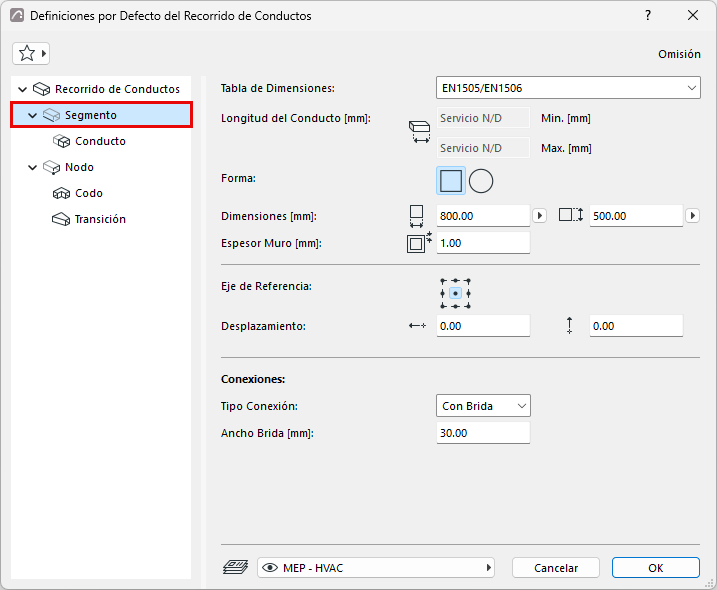
Task: Click the duct height 500.00 field
Action: (x=636, y=215)
